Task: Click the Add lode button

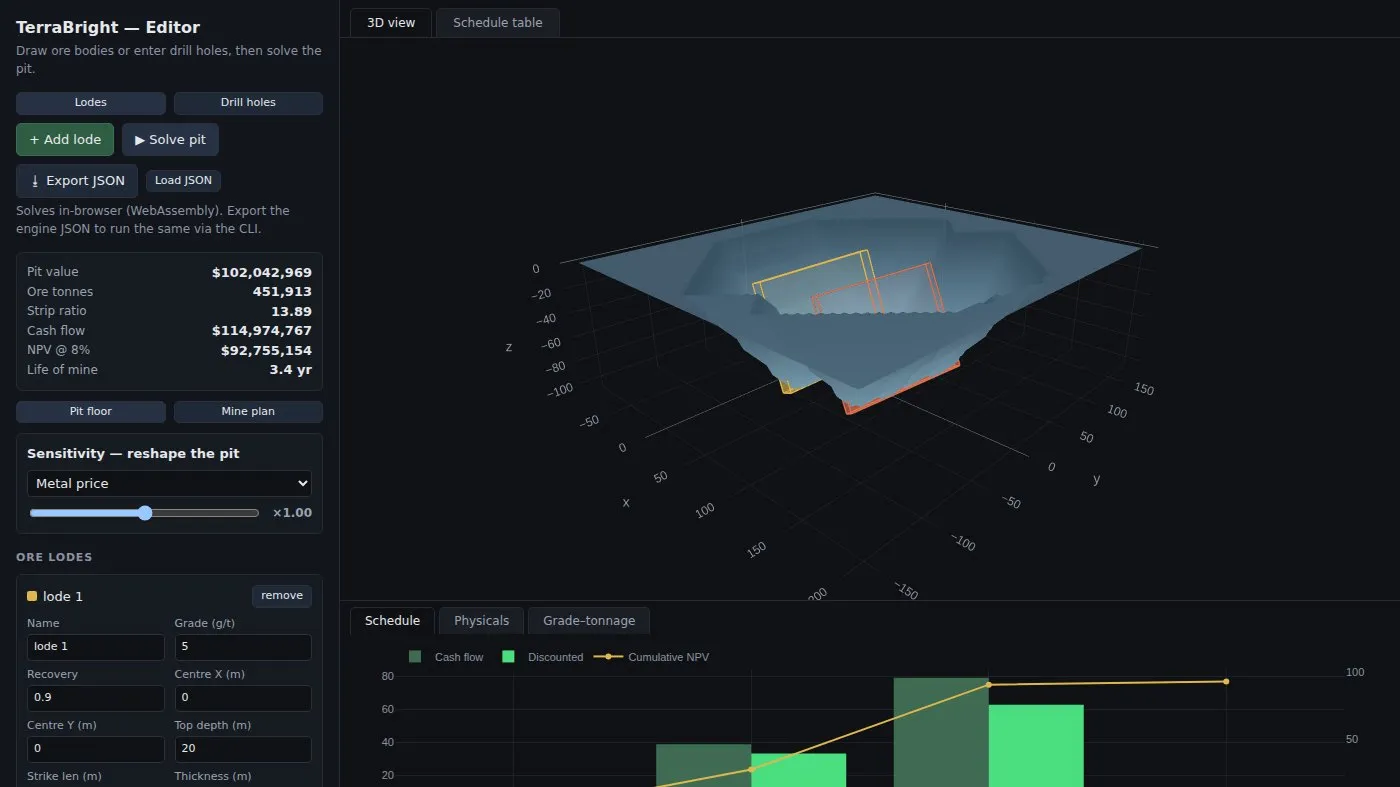Action: click(x=65, y=140)
